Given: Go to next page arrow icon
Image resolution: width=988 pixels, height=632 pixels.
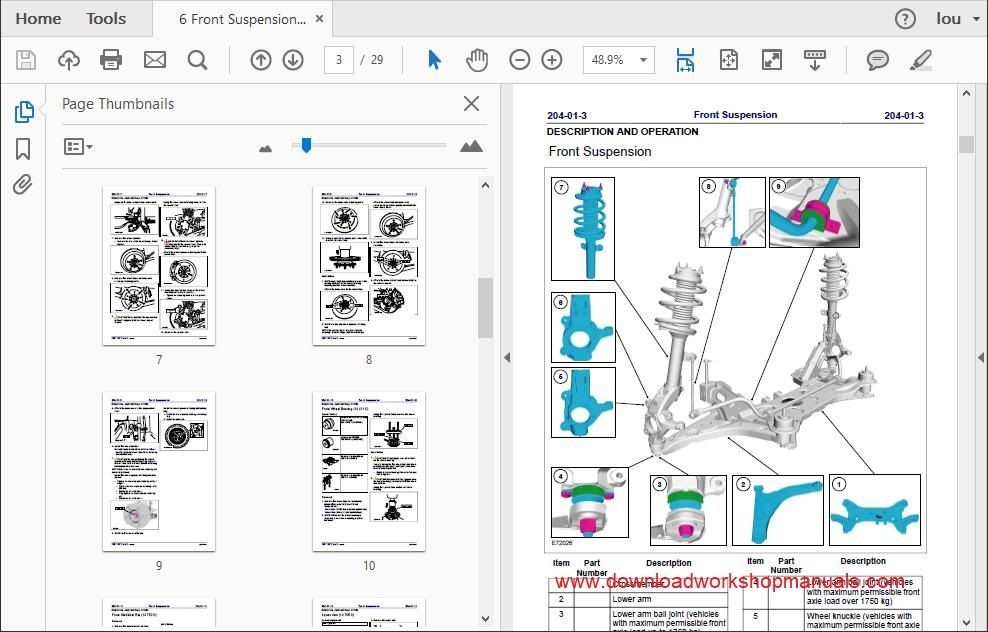Looking at the screenshot, I should coord(293,60).
